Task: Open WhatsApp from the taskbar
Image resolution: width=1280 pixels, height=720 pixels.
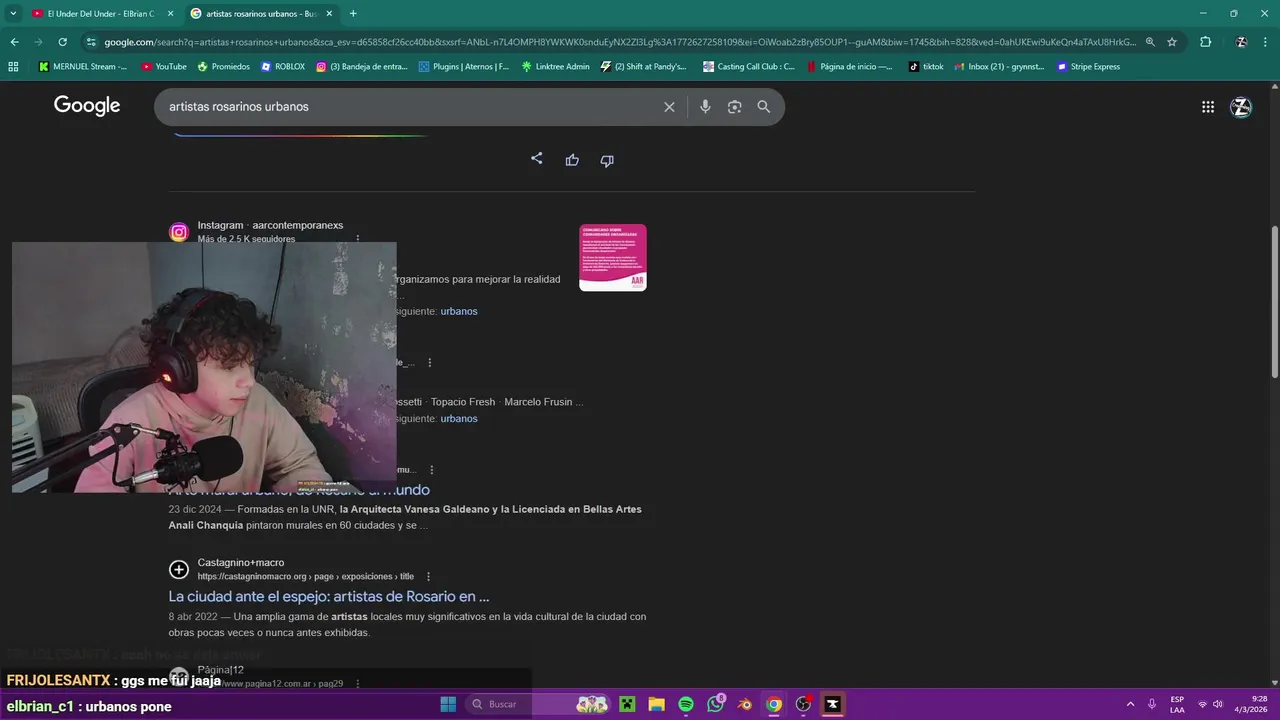Action: pyautogui.click(x=715, y=704)
